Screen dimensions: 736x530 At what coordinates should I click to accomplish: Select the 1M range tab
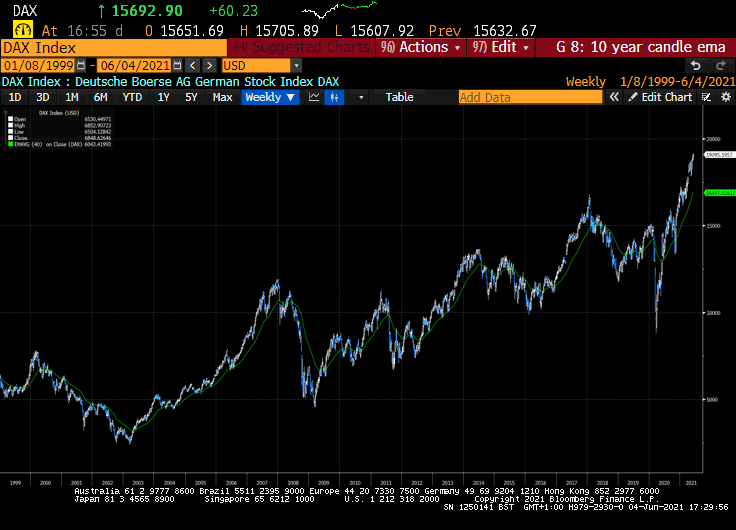(71, 97)
